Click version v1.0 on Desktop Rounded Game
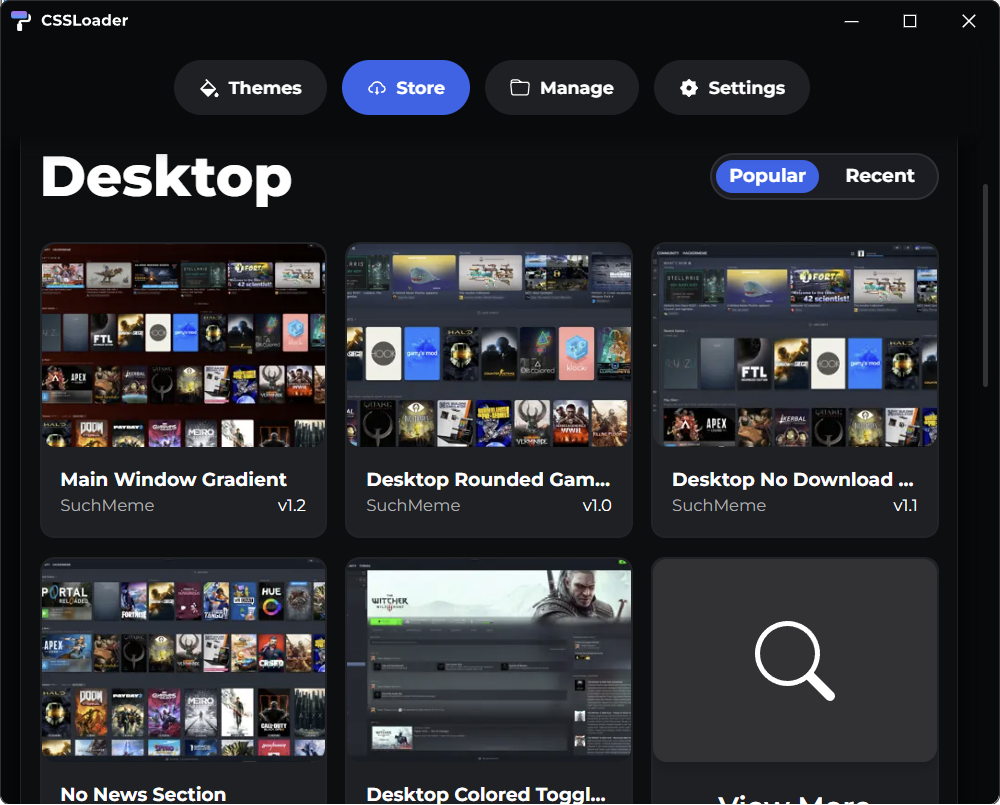The height and width of the screenshot is (805, 1000). (597, 506)
